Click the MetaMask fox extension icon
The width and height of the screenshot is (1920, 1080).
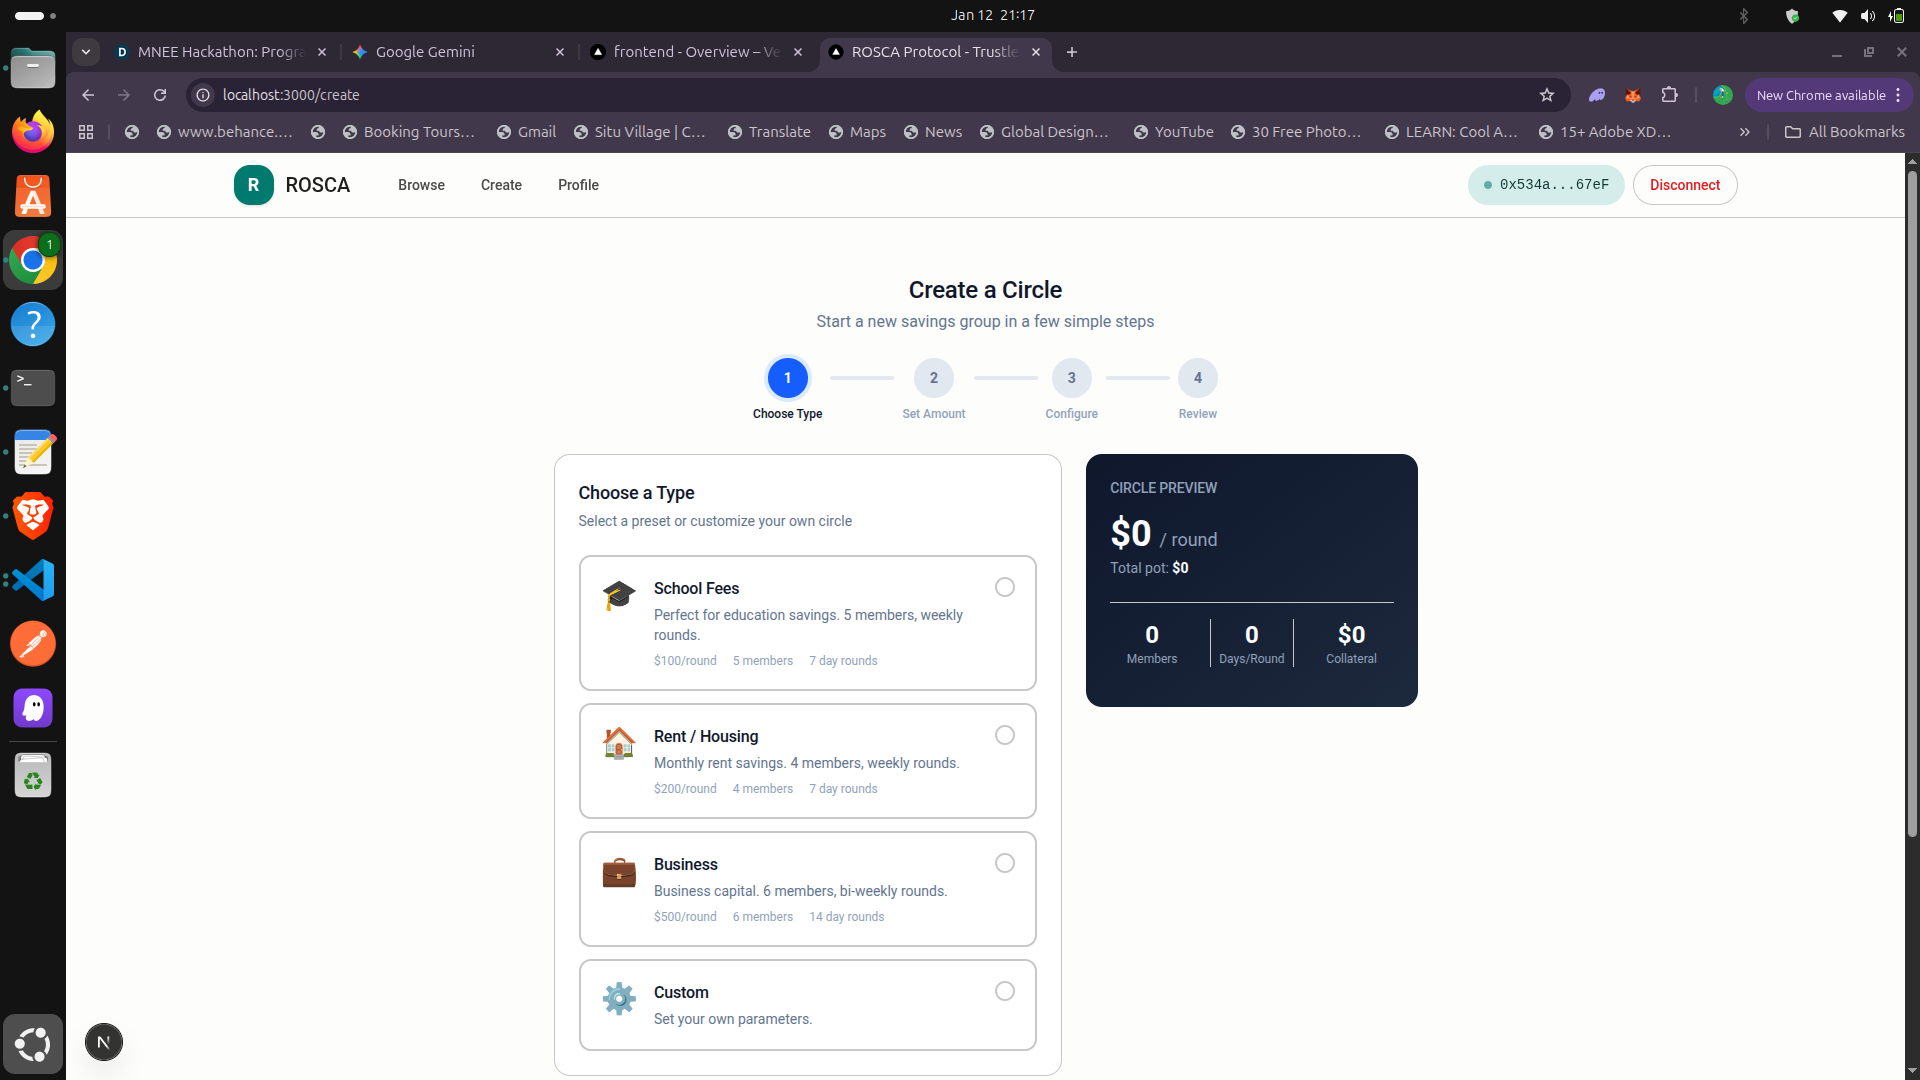pyautogui.click(x=1633, y=95)
